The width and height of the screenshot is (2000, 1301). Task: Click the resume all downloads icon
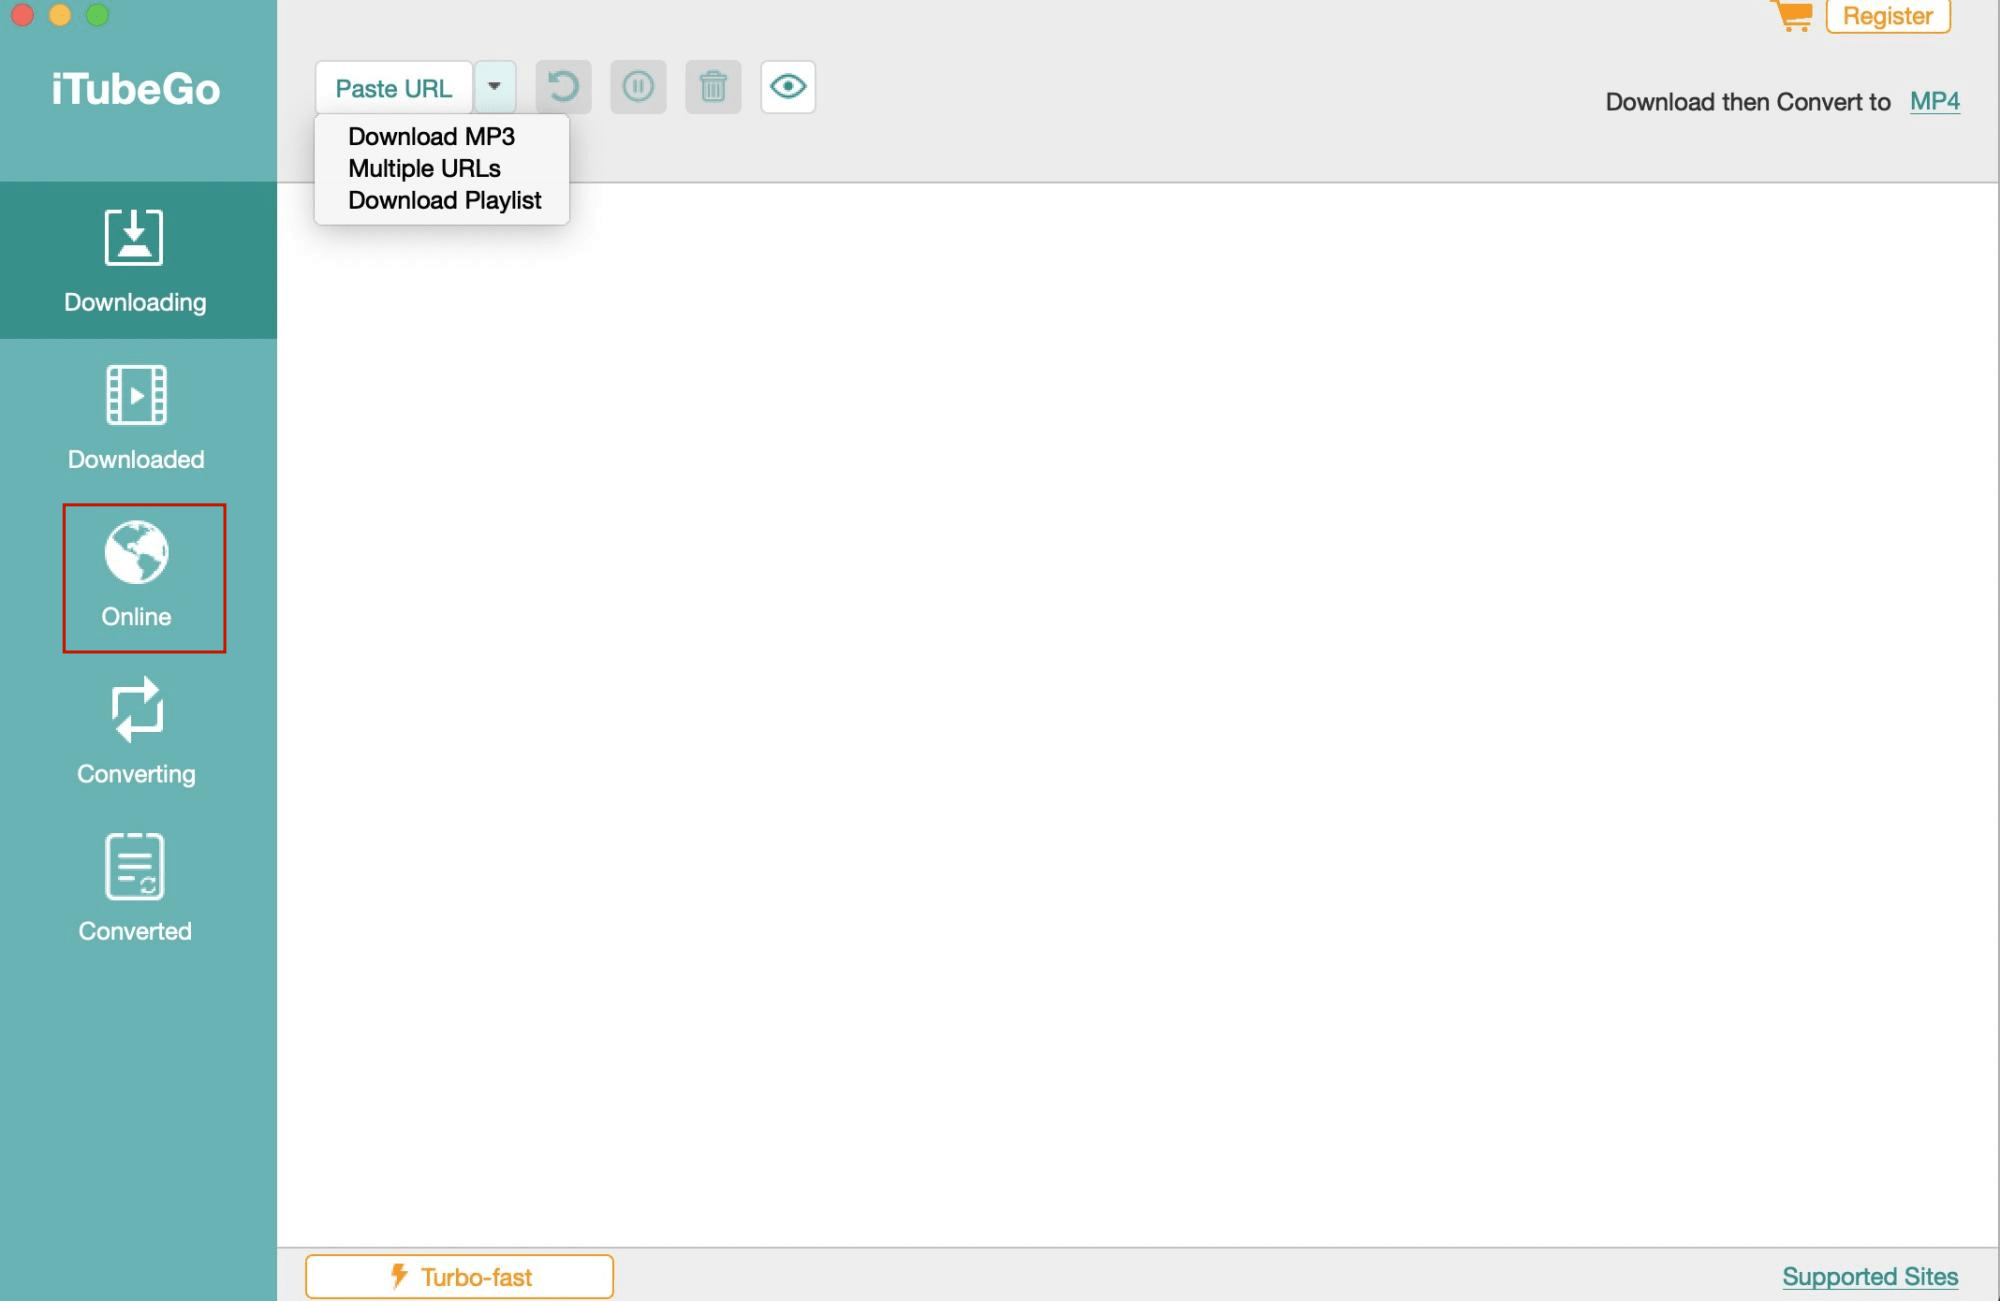point(563,87)
